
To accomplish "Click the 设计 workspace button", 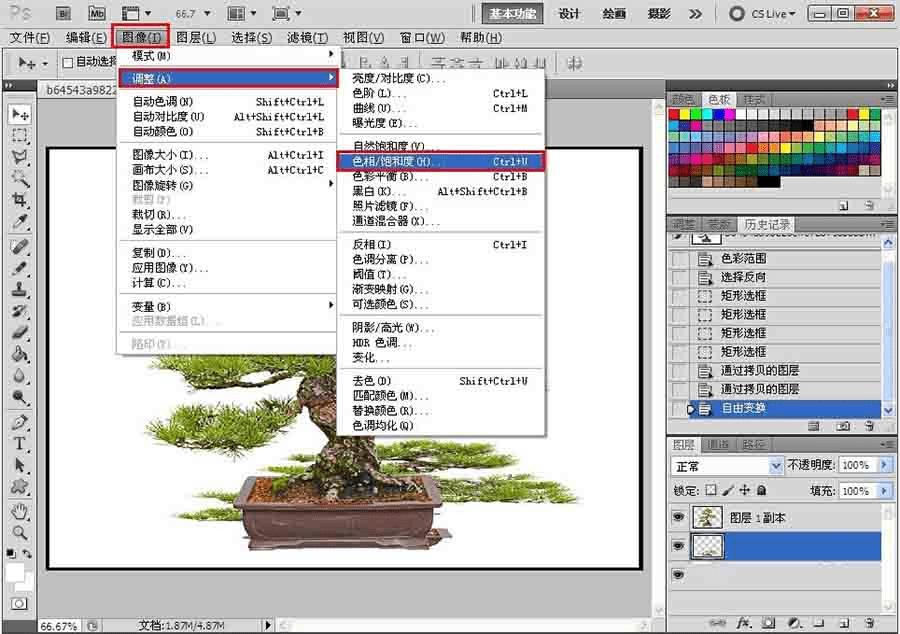I will click(569, 14).
